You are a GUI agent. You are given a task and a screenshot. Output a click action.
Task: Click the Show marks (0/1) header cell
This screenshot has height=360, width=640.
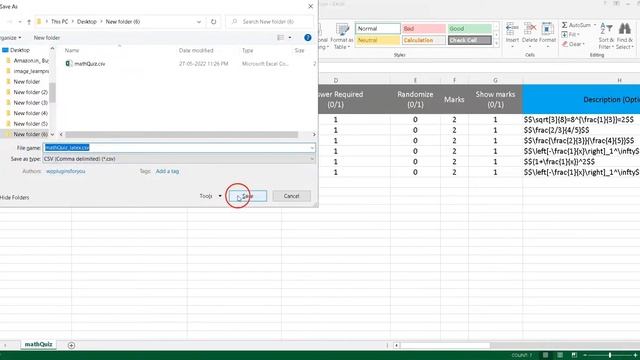pyautogui.click(x=495, y=99)
